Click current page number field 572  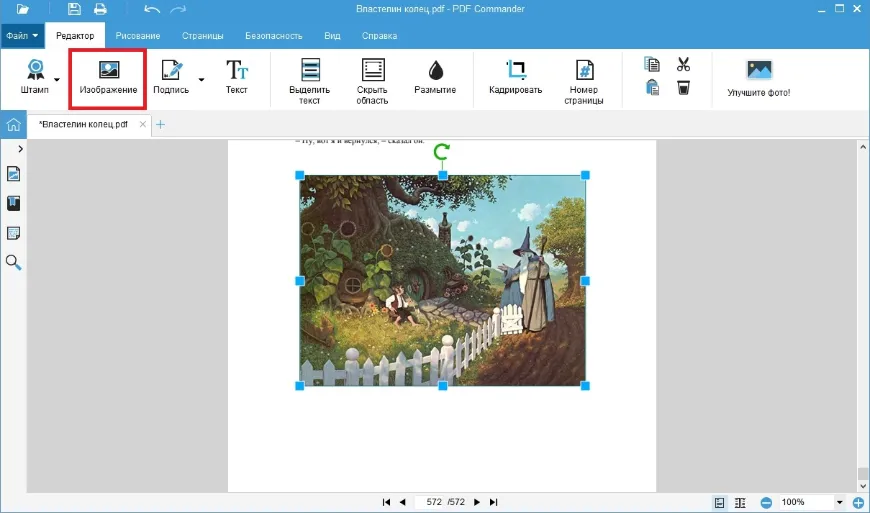[x=434, y=502]
